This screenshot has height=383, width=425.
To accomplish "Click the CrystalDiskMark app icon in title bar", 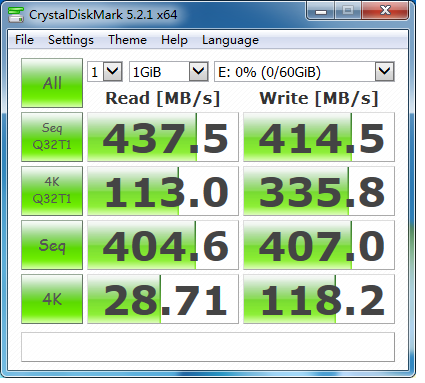I will [16, 14].
